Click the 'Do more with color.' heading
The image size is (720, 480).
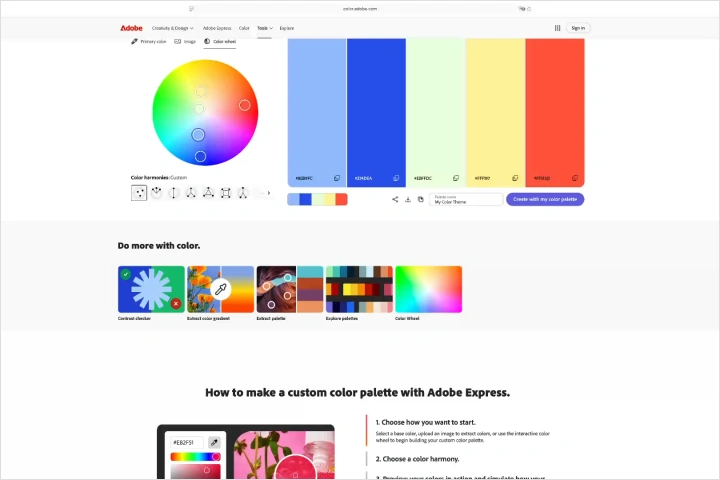pos(159,246)
